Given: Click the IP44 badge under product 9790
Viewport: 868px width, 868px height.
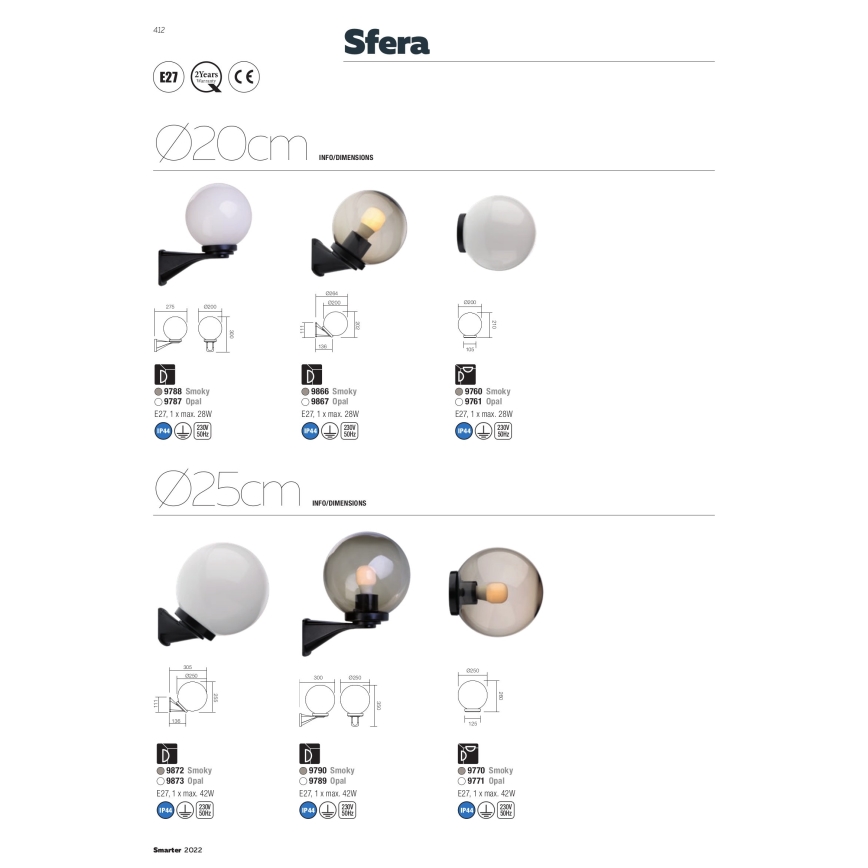Looking at the screenshot, I should 308,811.
